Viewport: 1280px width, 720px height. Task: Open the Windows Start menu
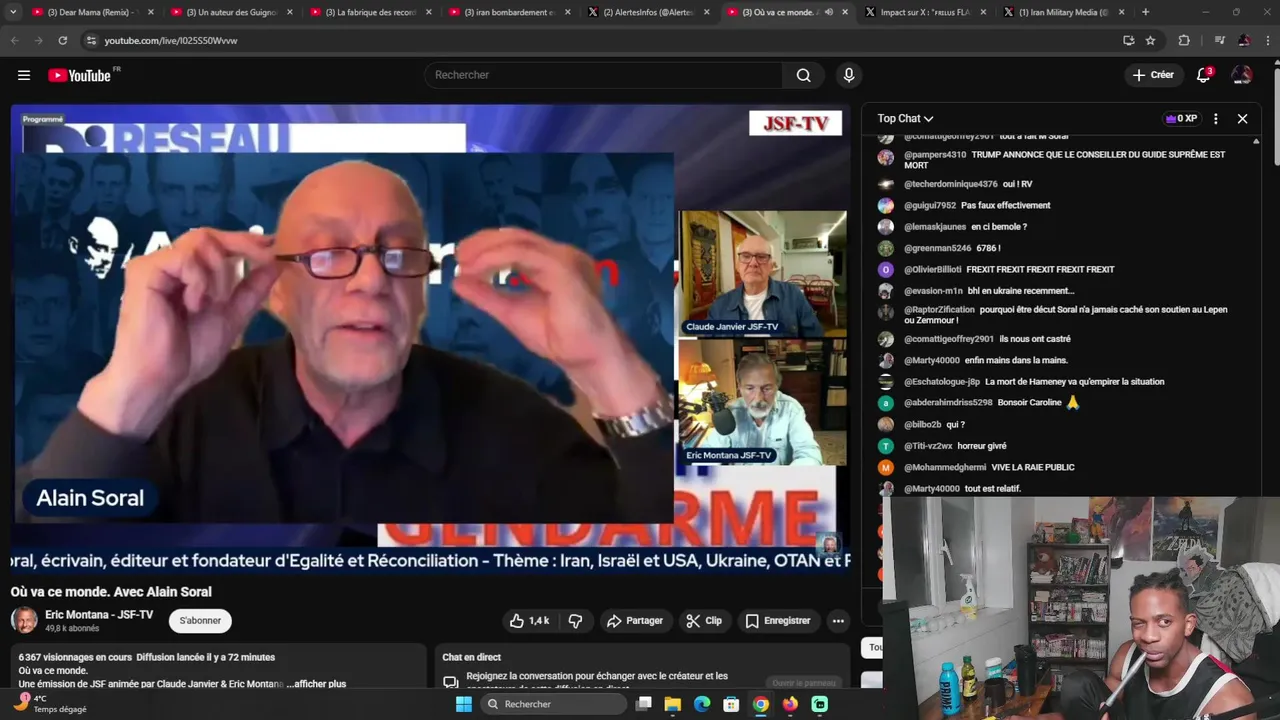coord(463,704)
